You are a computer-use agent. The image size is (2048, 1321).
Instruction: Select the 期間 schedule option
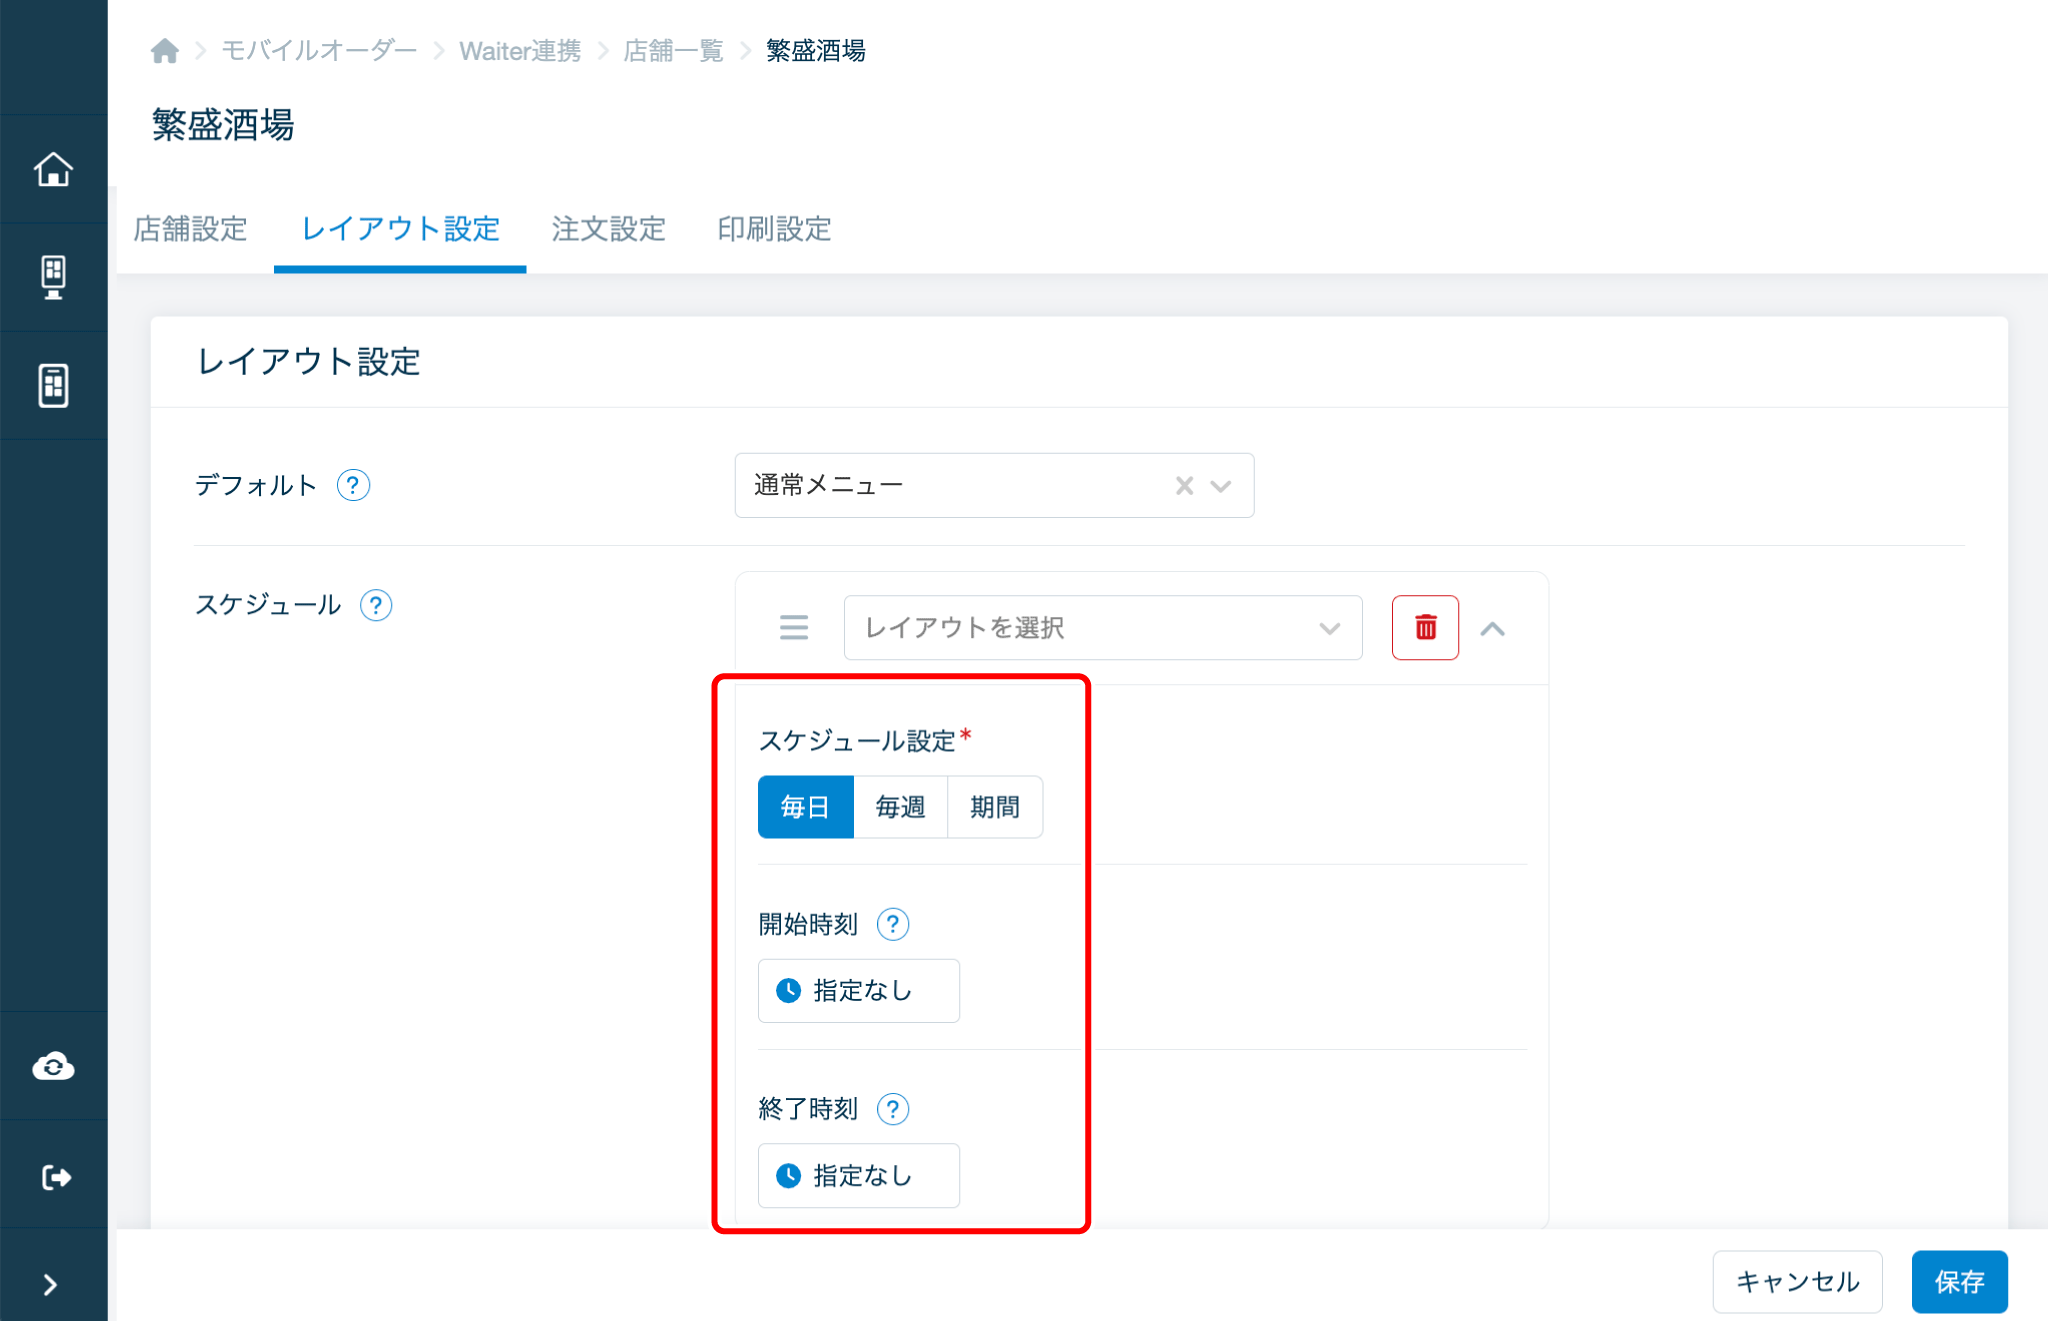coord(994,807)
